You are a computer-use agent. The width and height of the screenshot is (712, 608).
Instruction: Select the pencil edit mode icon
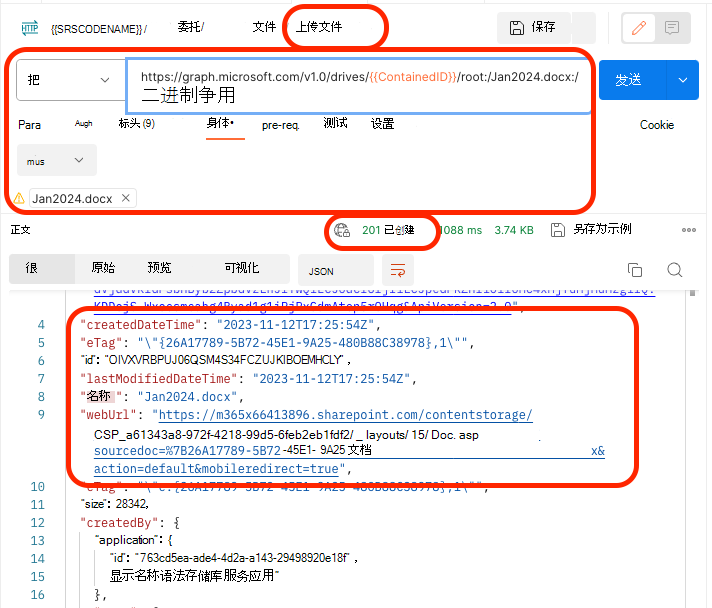click(x=638, y=28)
